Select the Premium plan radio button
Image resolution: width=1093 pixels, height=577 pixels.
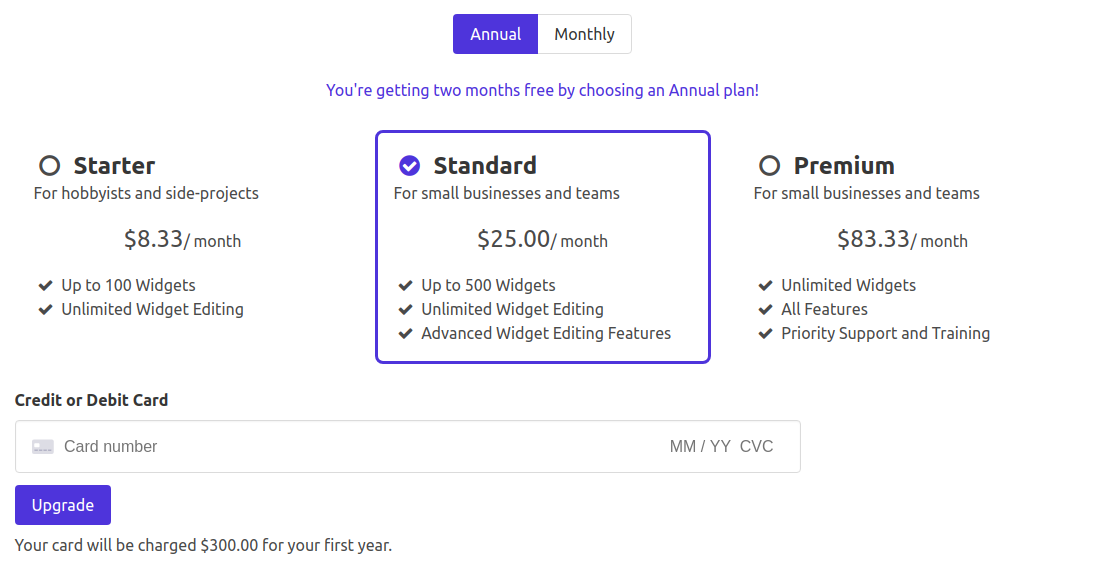click(x=768, y=165)
